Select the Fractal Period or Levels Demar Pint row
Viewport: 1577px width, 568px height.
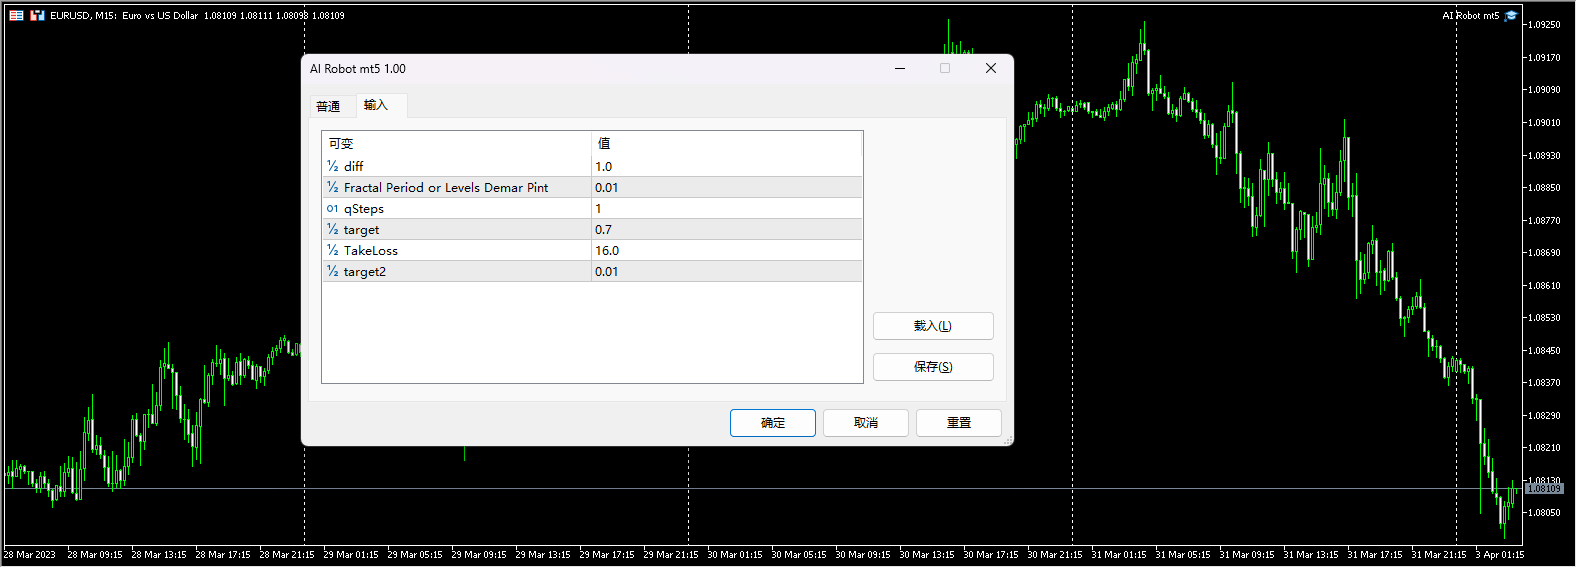pyautogui.click(x=592, y=187)
